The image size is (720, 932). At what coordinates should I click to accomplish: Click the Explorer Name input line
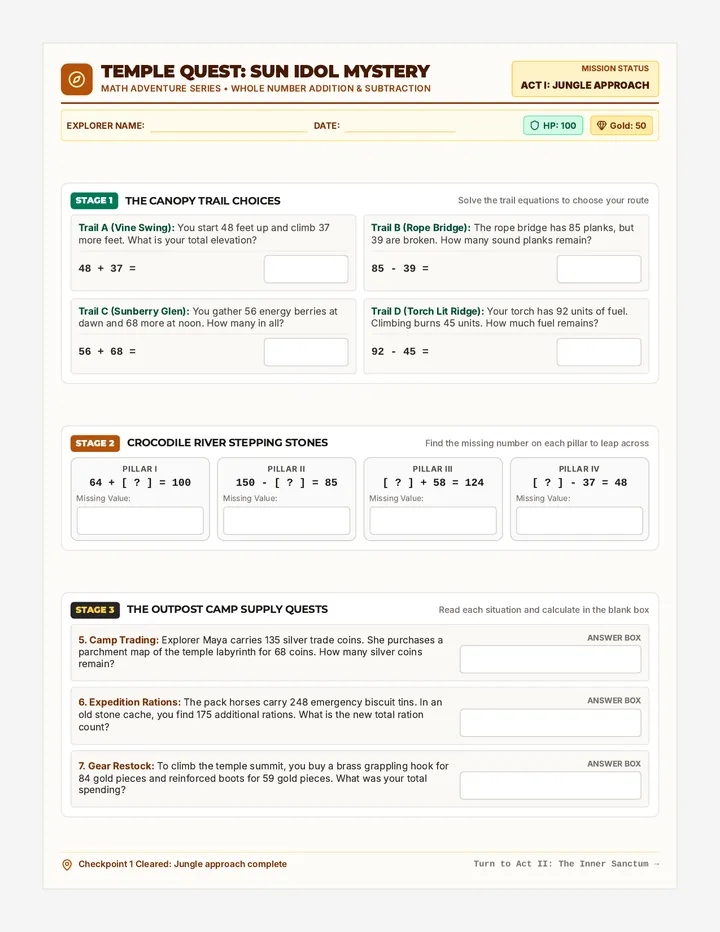coord(229,127)
